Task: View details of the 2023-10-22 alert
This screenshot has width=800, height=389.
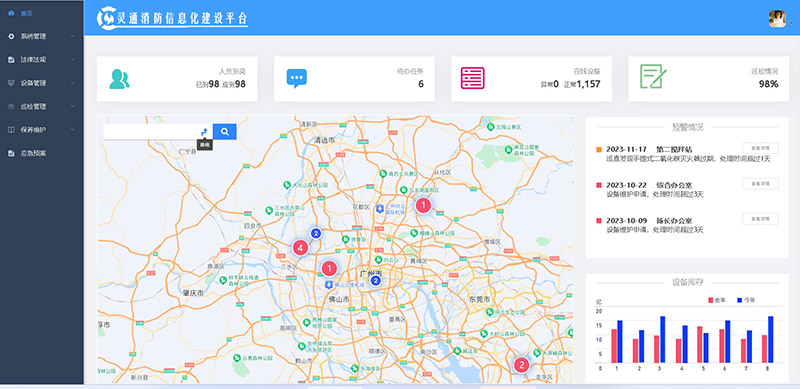Action: (760, 184)
